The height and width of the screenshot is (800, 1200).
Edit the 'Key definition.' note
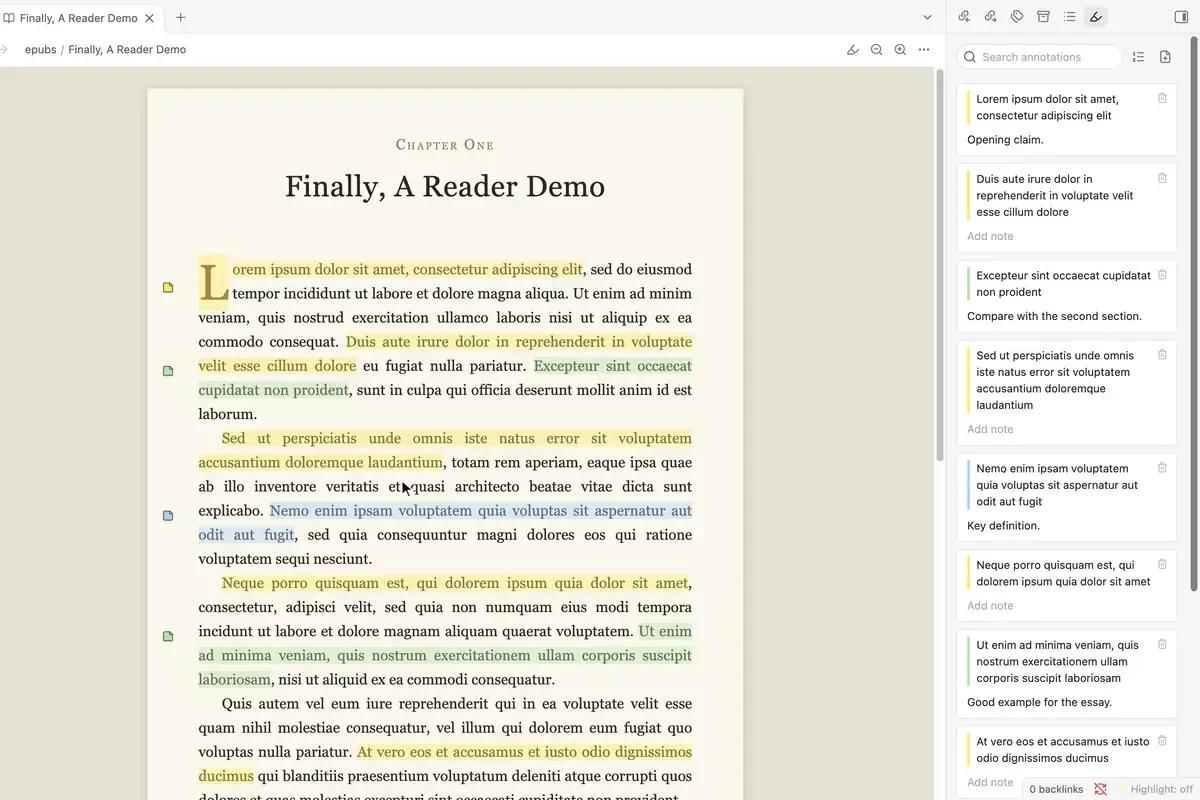(x=1003, y=526)
